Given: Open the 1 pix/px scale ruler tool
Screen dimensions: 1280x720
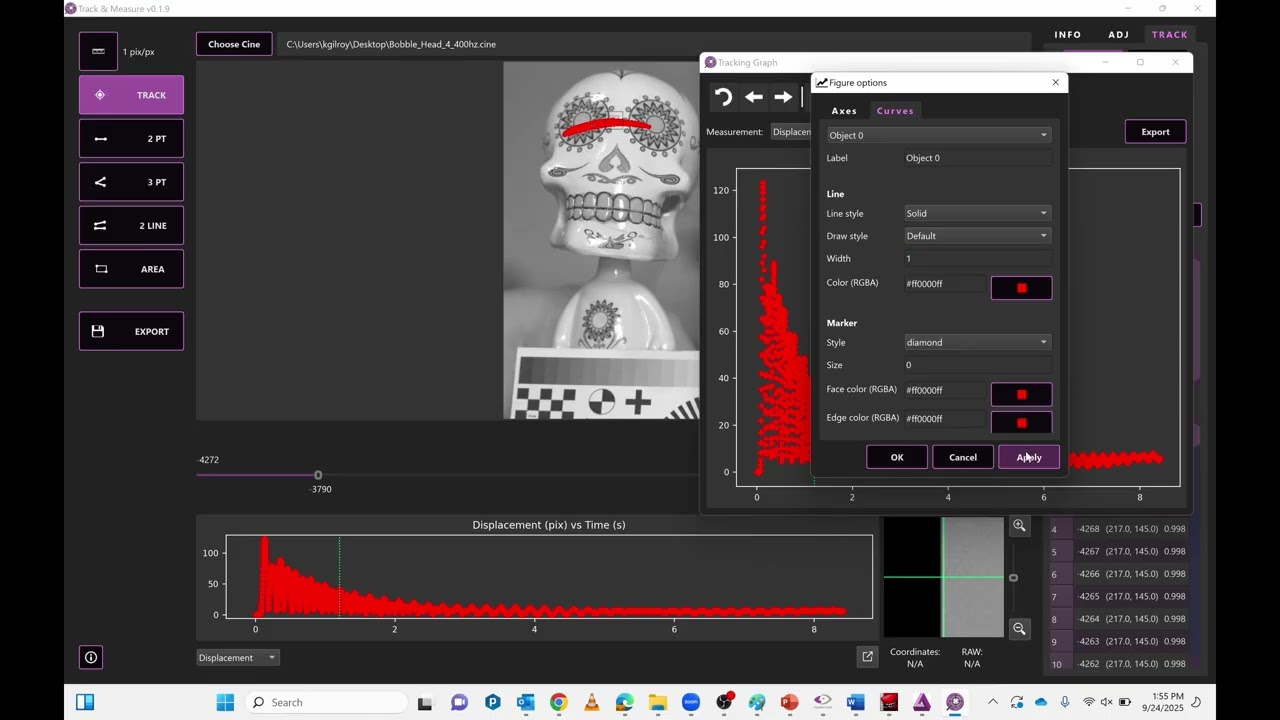Looking at the screenshot, I should click(x=98, y=51).
